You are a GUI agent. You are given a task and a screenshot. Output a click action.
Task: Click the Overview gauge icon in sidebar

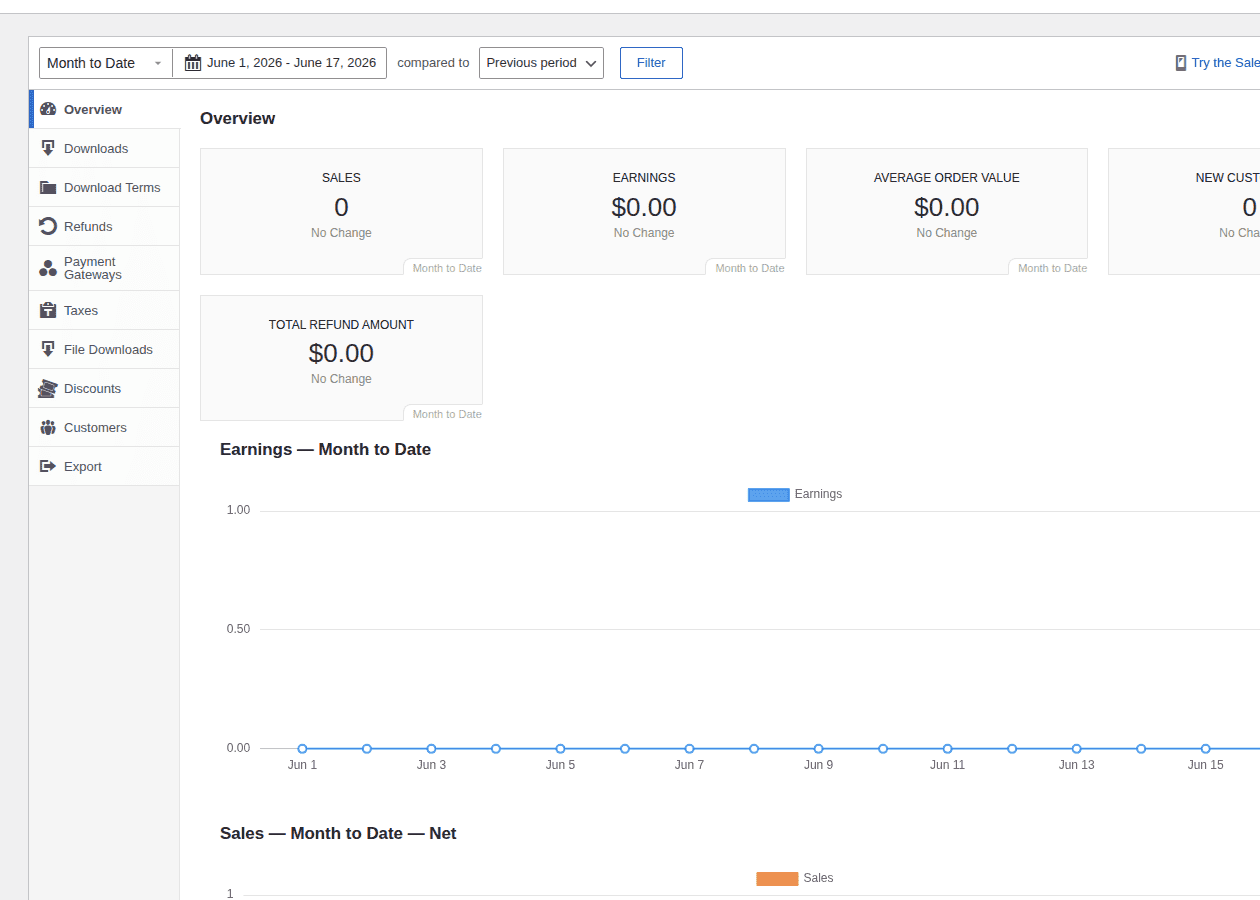point(48,109)
